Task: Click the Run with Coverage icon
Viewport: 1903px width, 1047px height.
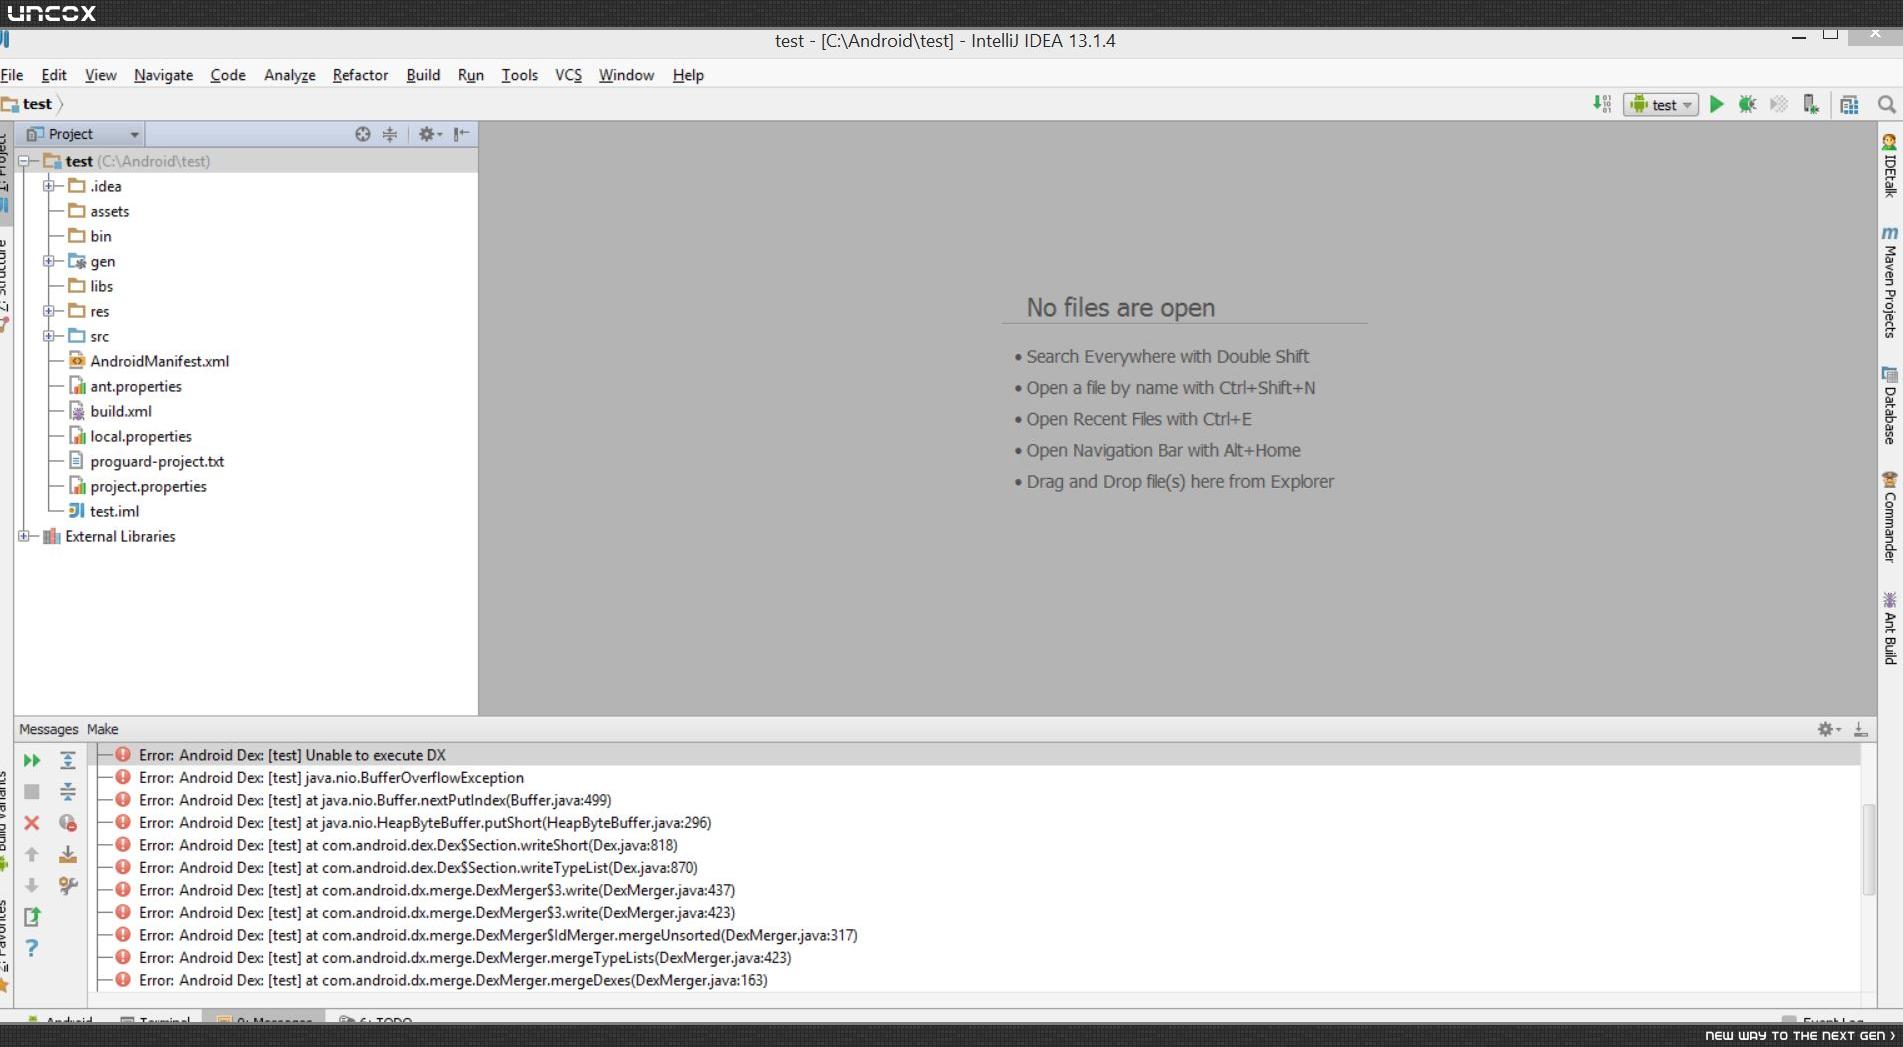Action: 1779,104
